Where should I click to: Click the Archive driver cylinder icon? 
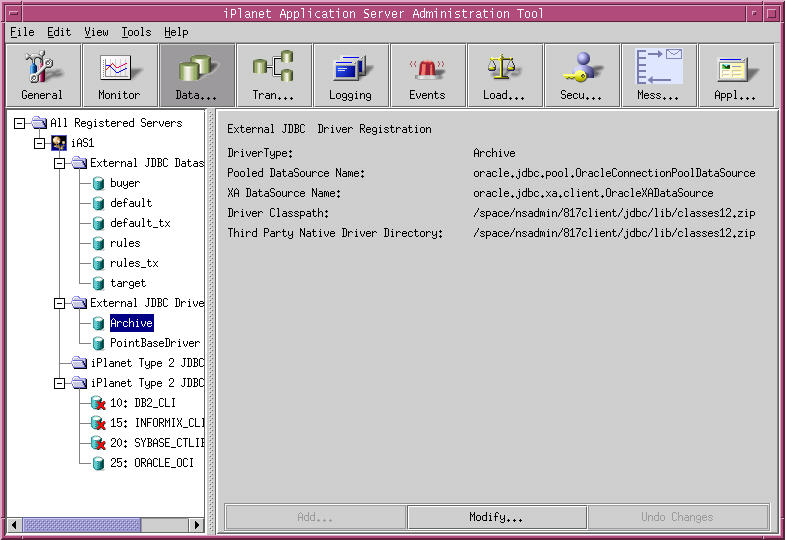(99, 323)
